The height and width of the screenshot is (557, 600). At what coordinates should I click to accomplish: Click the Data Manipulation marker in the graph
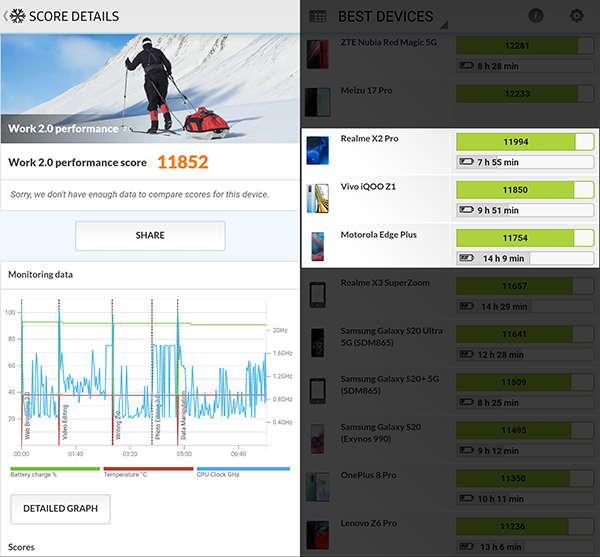pyautogui.click(x=183, y=415)
